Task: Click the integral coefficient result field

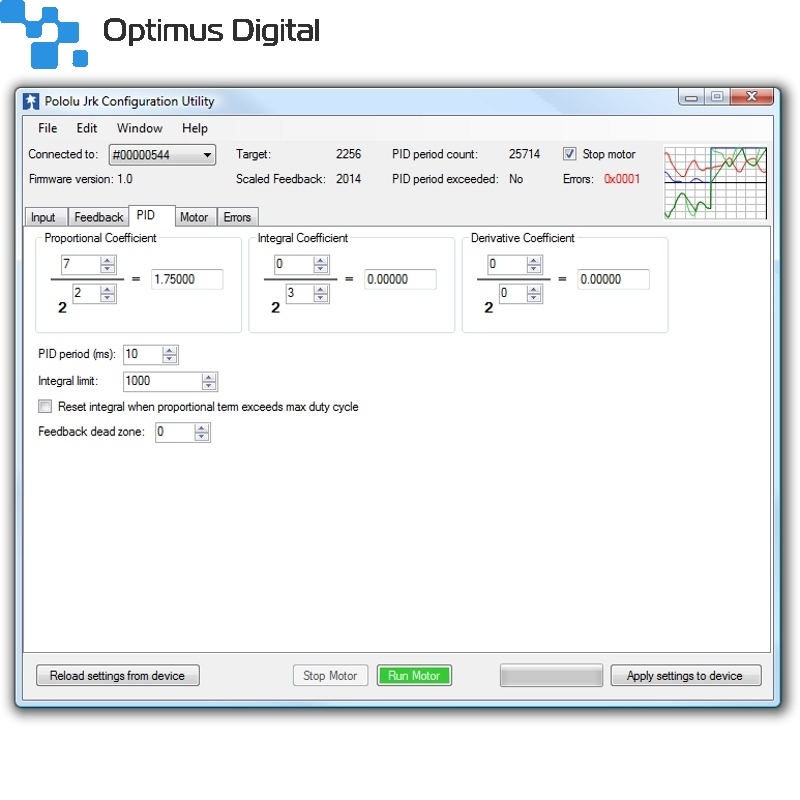Action: coord(400,279)
